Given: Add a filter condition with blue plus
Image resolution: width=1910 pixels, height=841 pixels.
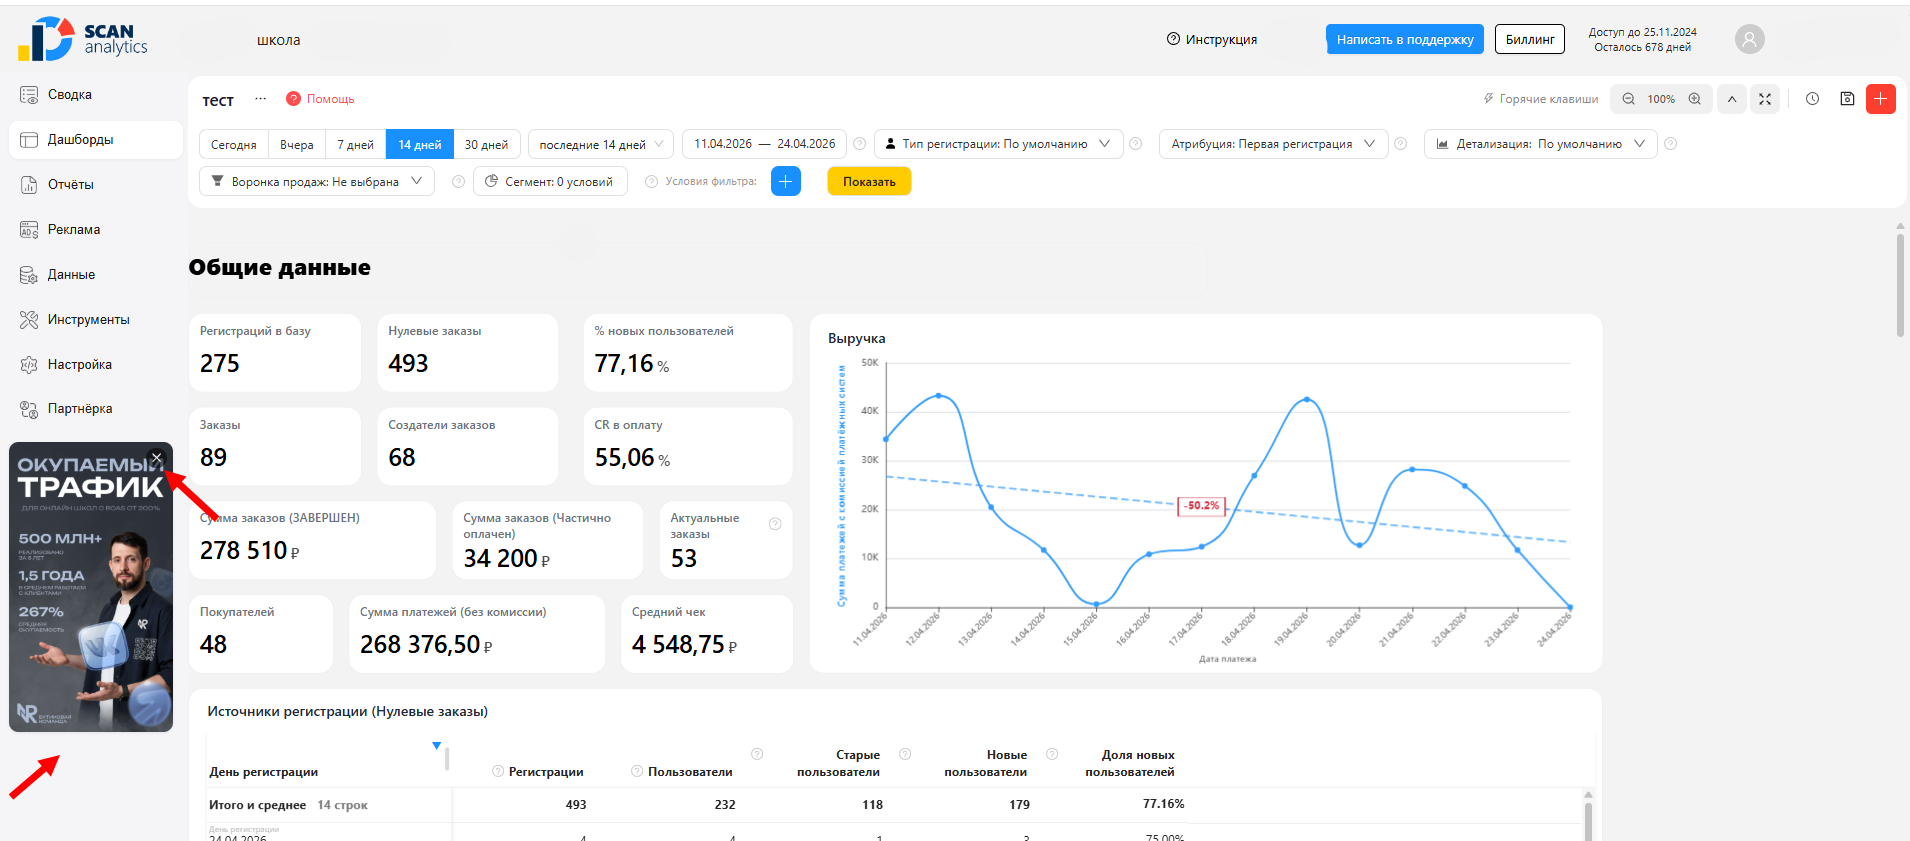Looking at the screenshot, I should coord(786,181).
